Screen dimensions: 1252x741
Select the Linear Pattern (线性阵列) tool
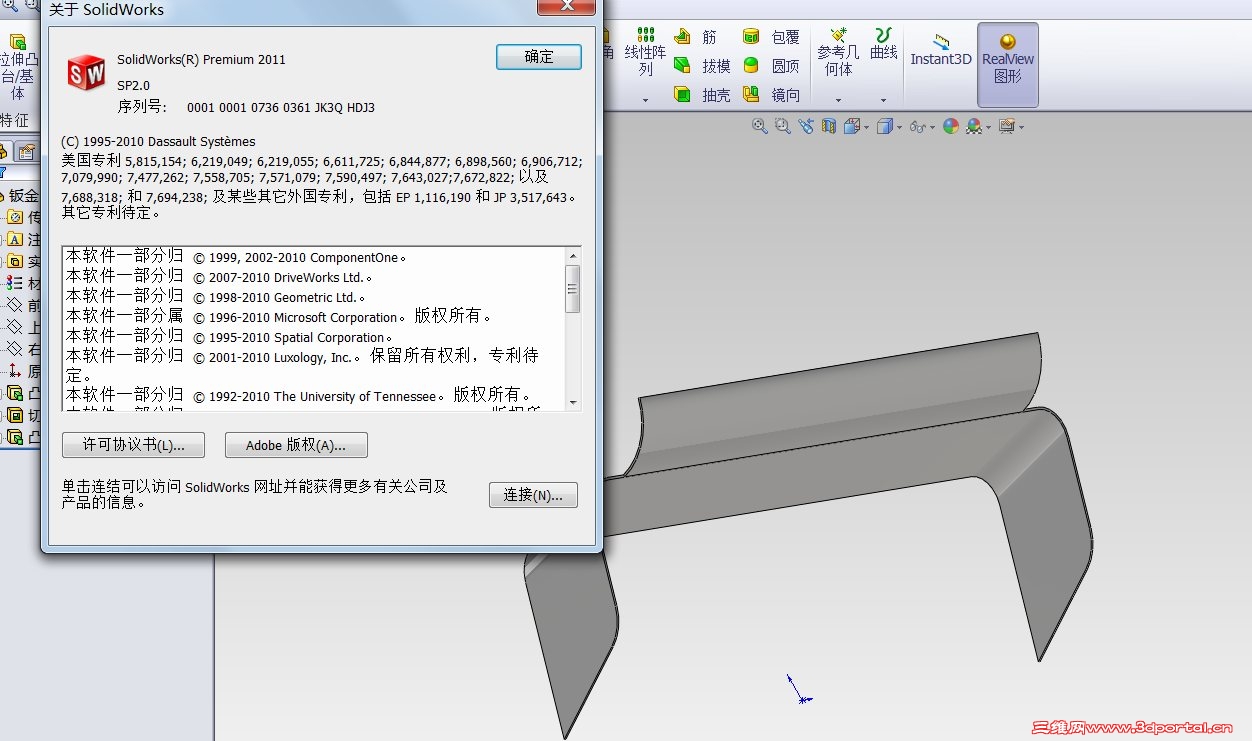[x=645, y=52]
